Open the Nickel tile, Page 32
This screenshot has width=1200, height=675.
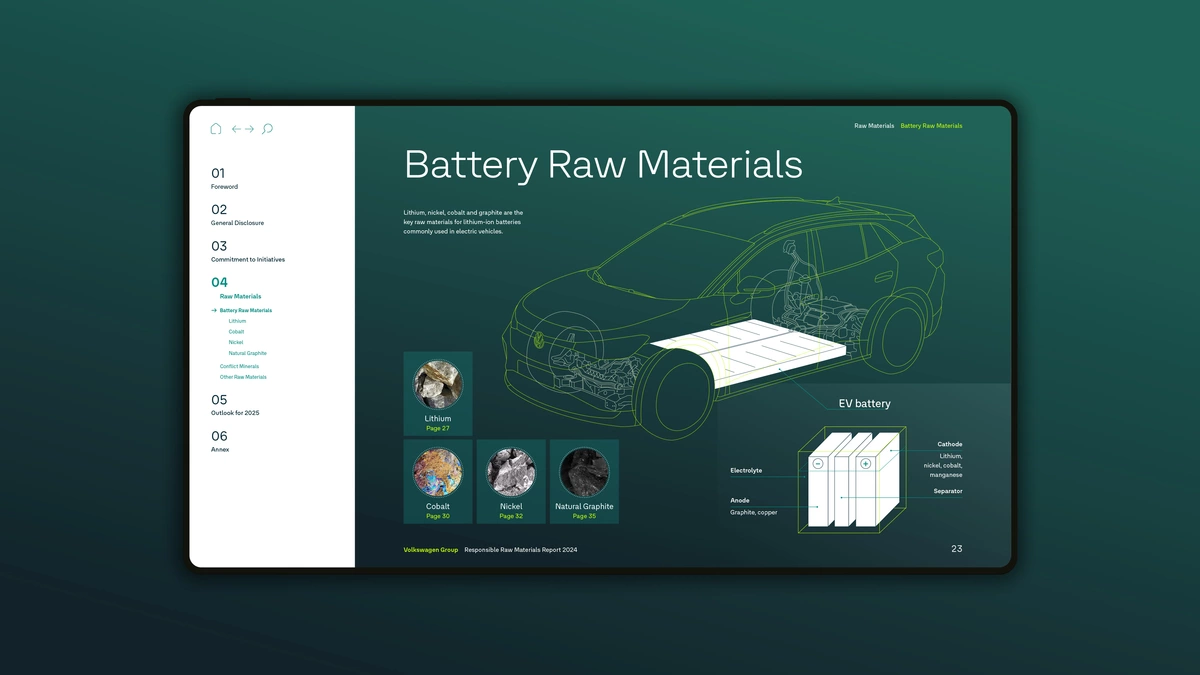pos(511,481)
